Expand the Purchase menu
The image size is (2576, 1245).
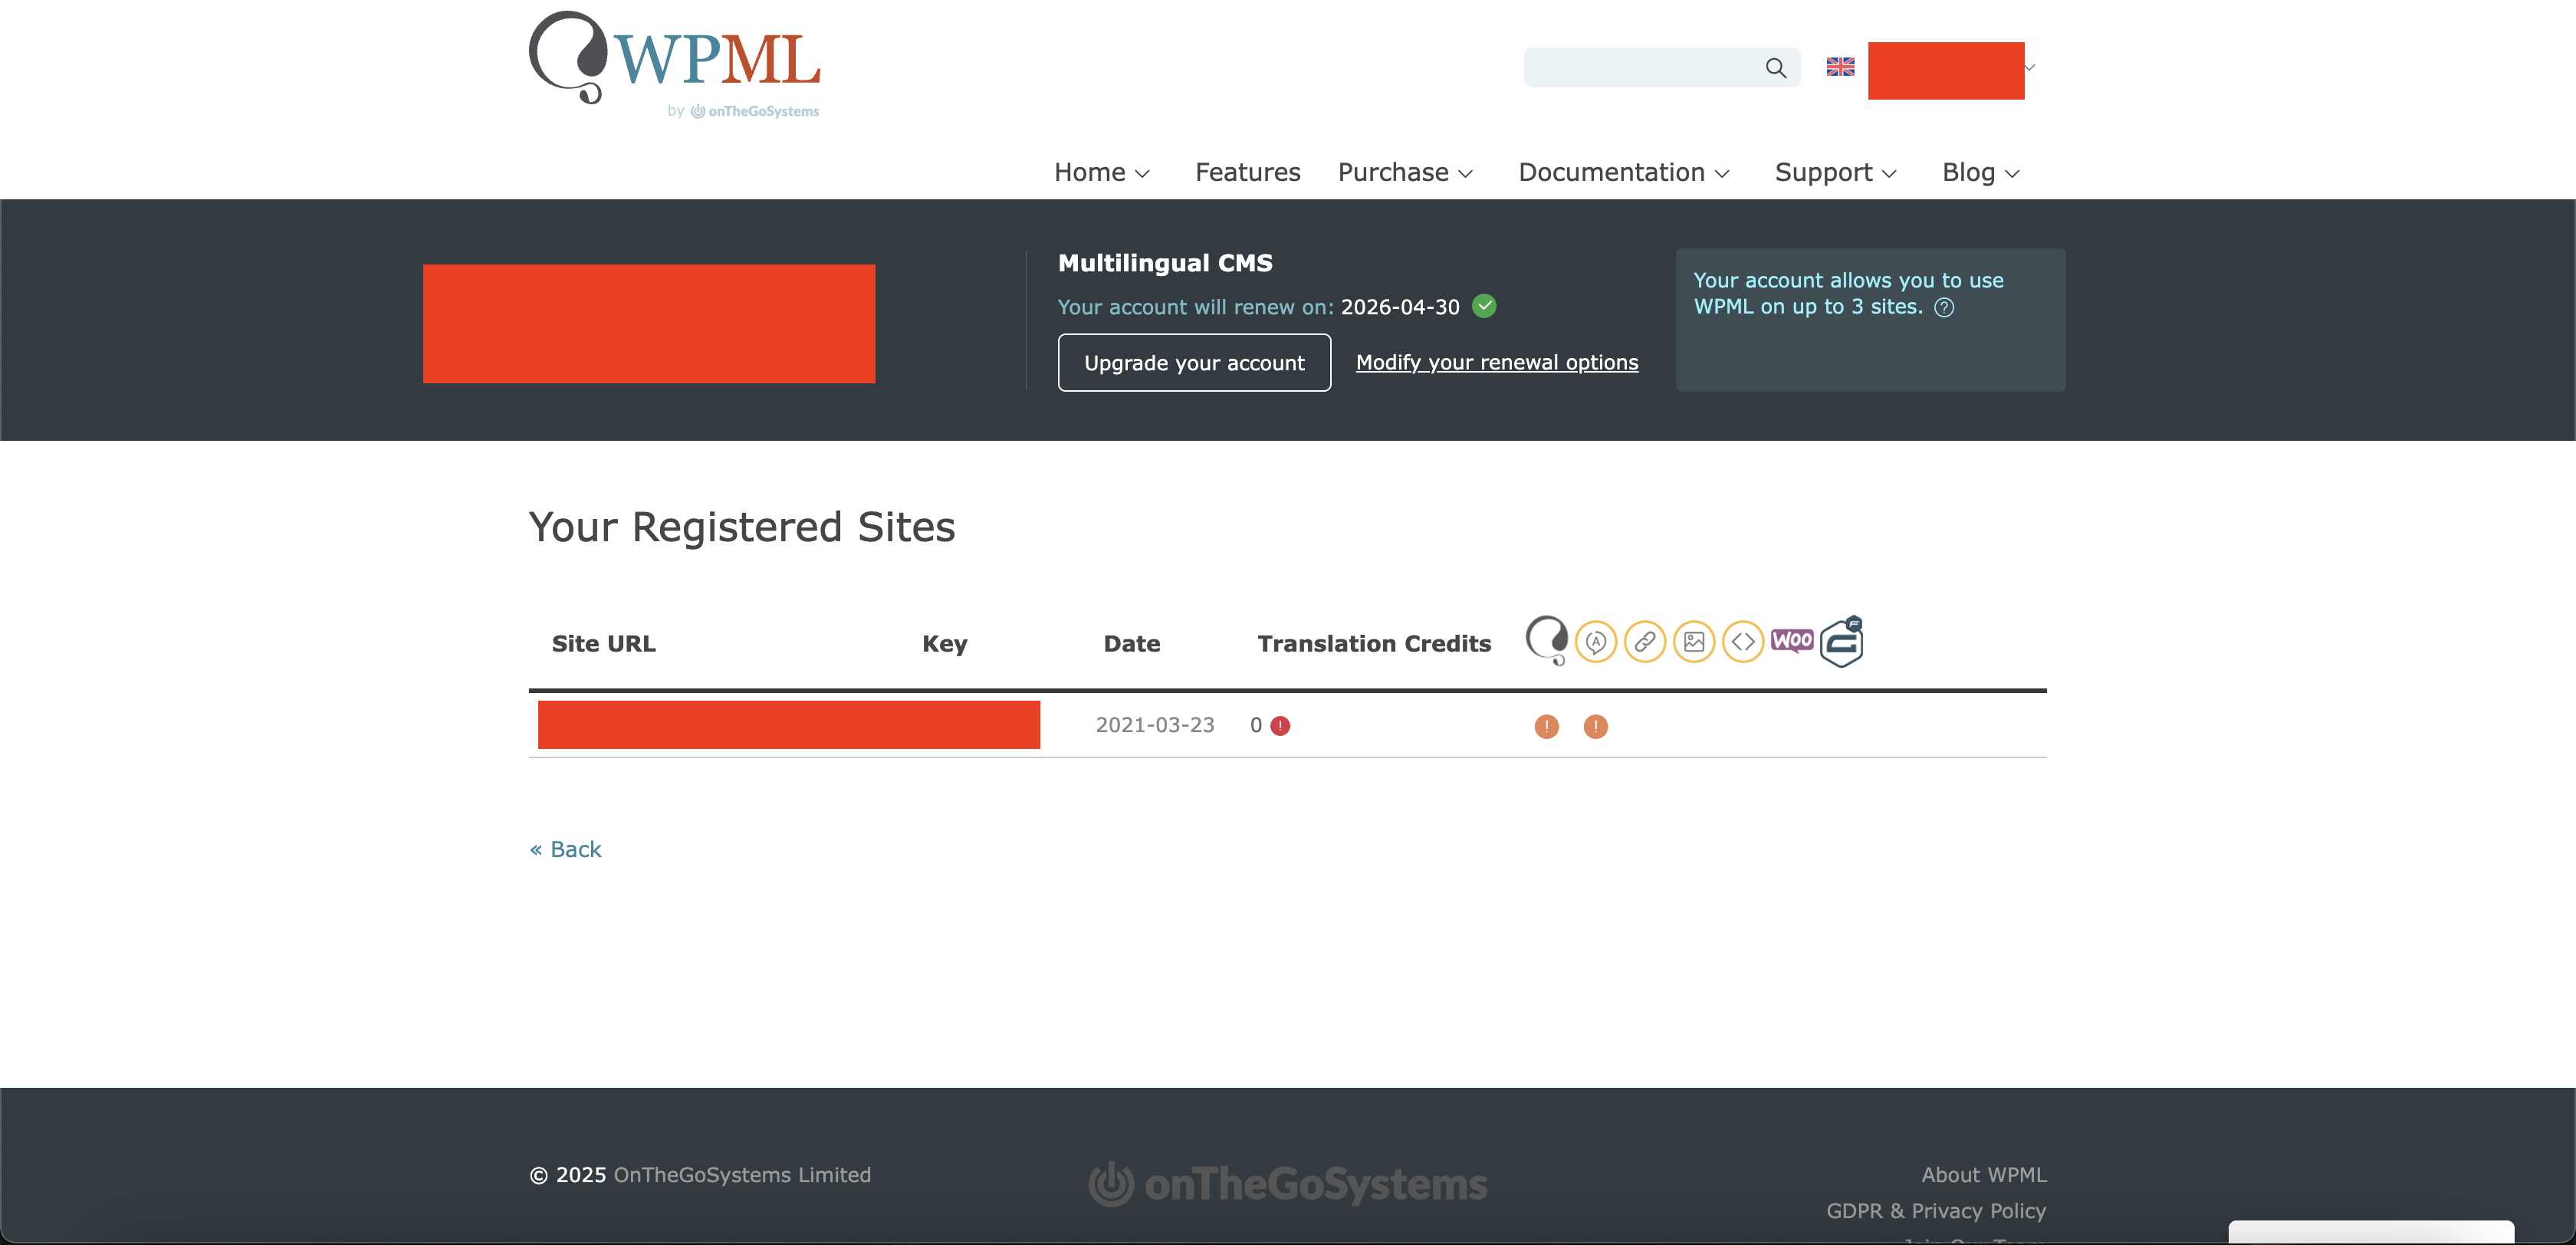(1405, 172)
